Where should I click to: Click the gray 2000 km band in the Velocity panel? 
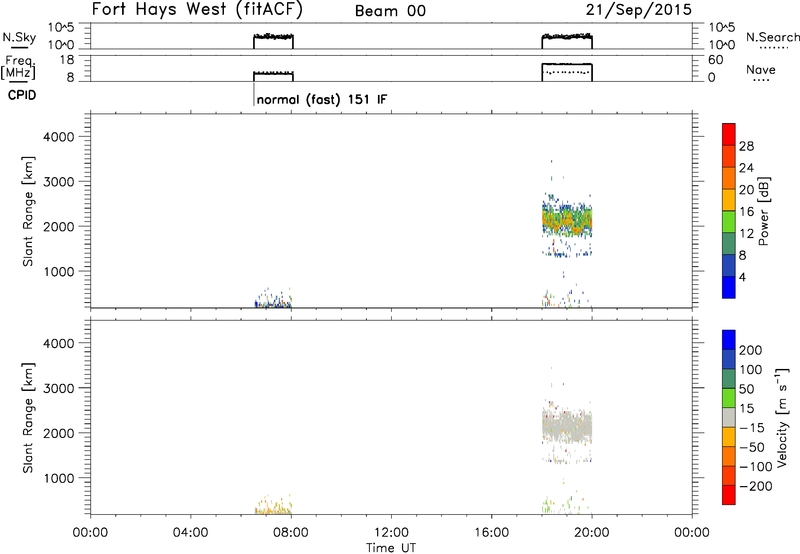[567, 427]
